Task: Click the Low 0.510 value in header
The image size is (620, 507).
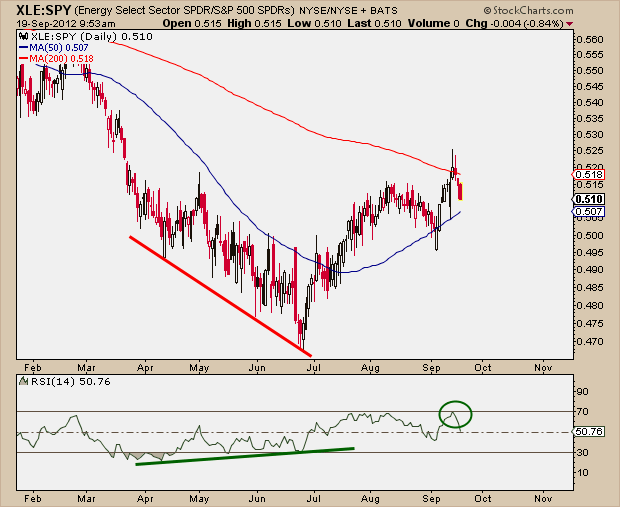Action: (314, 24)
